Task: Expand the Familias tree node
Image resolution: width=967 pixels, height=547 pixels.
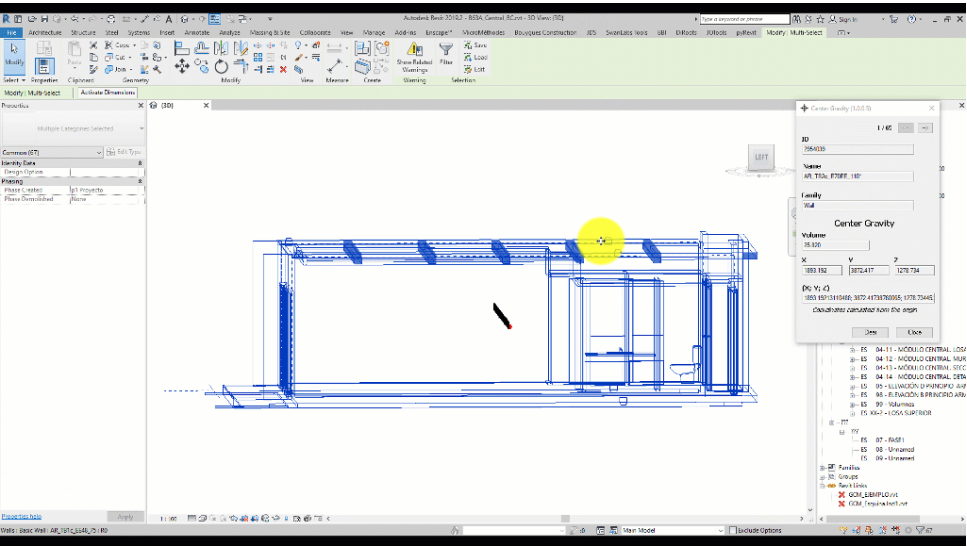Action: tap(823, 468)
